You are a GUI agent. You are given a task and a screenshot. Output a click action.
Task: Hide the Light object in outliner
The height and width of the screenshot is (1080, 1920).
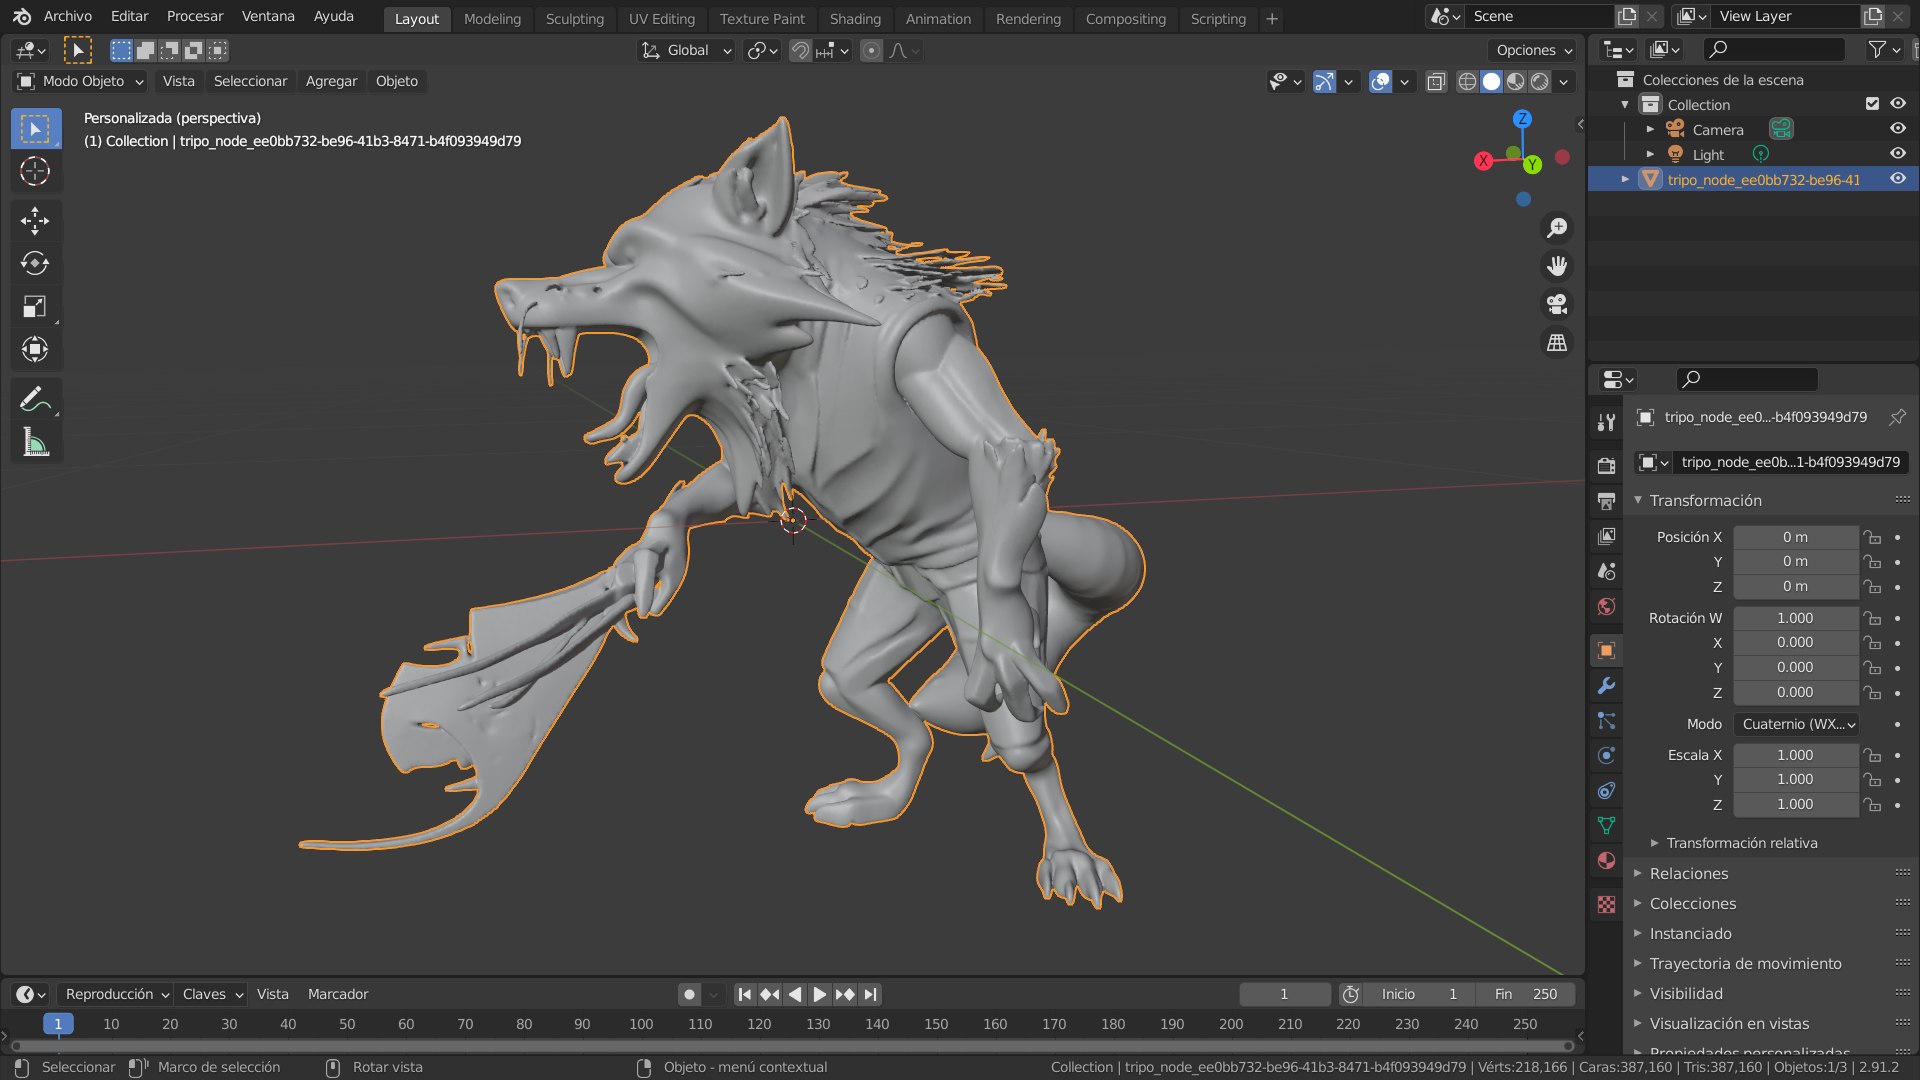[x=1898, y=154]
